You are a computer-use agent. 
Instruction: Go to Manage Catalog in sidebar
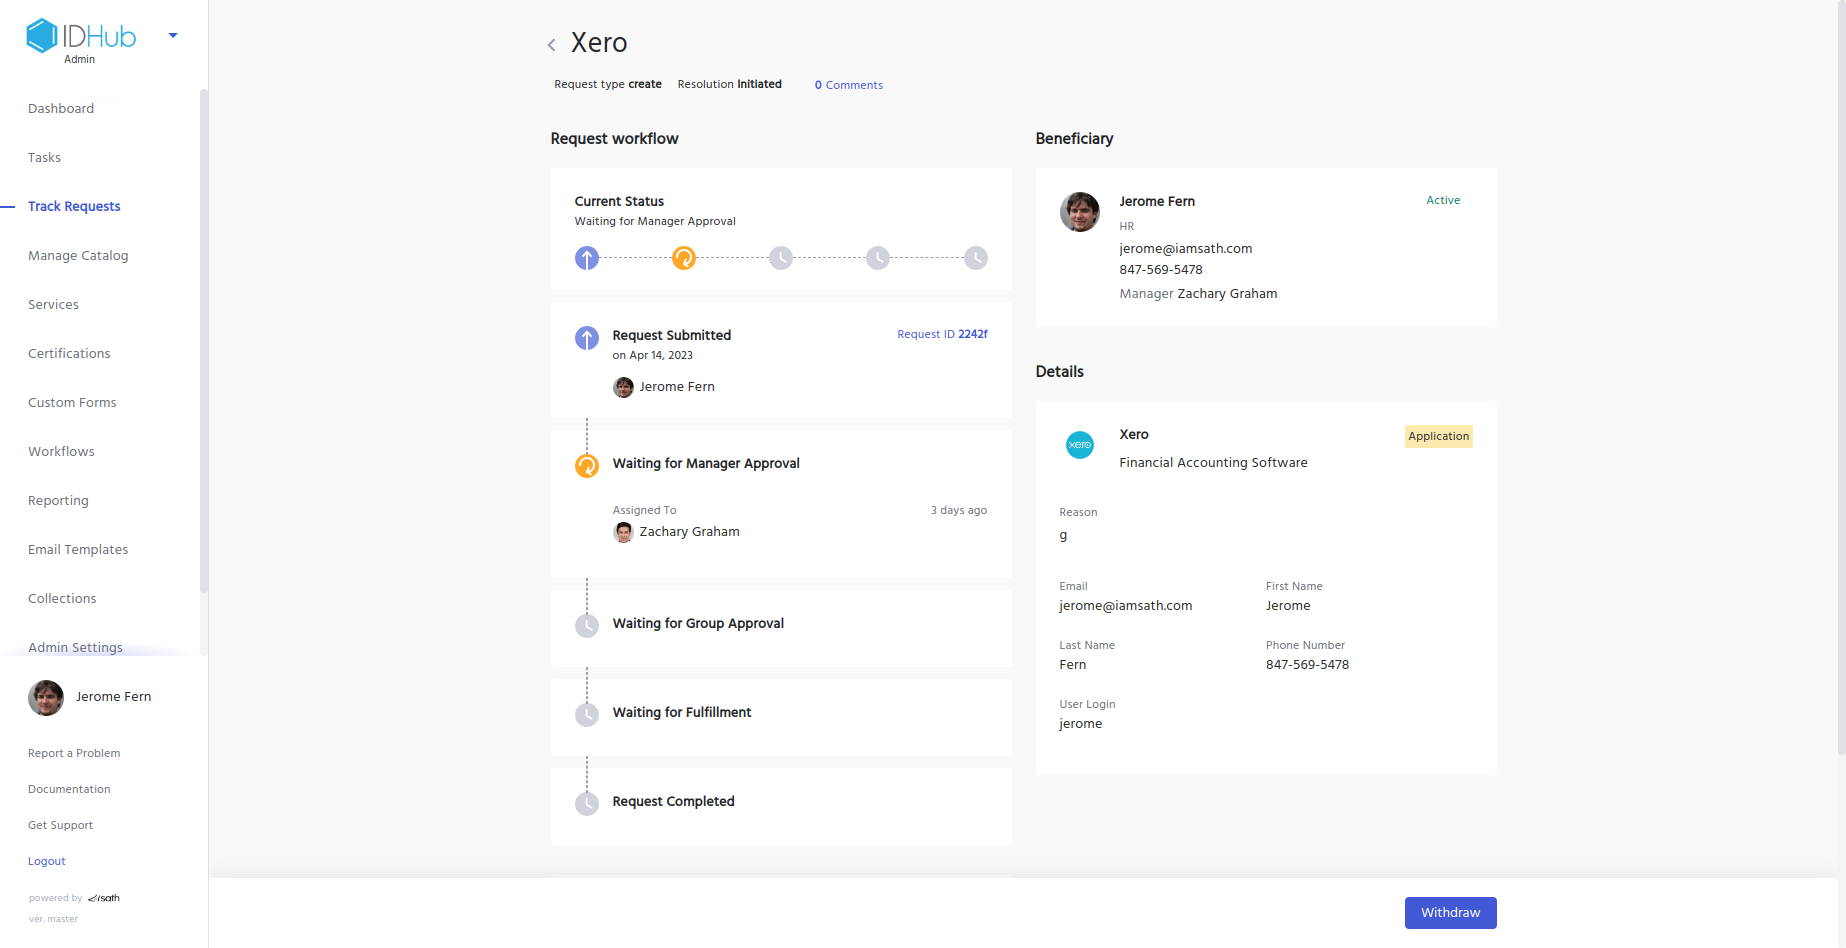coord(78,255)
